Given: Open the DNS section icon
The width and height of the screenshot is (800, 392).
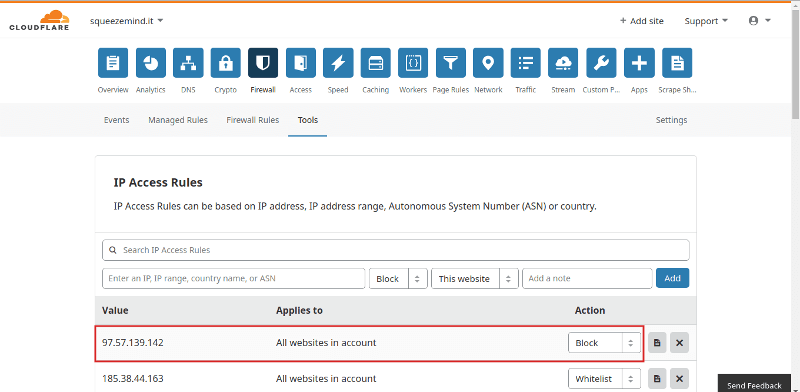Looking at the screenshot, I should 188,63.
